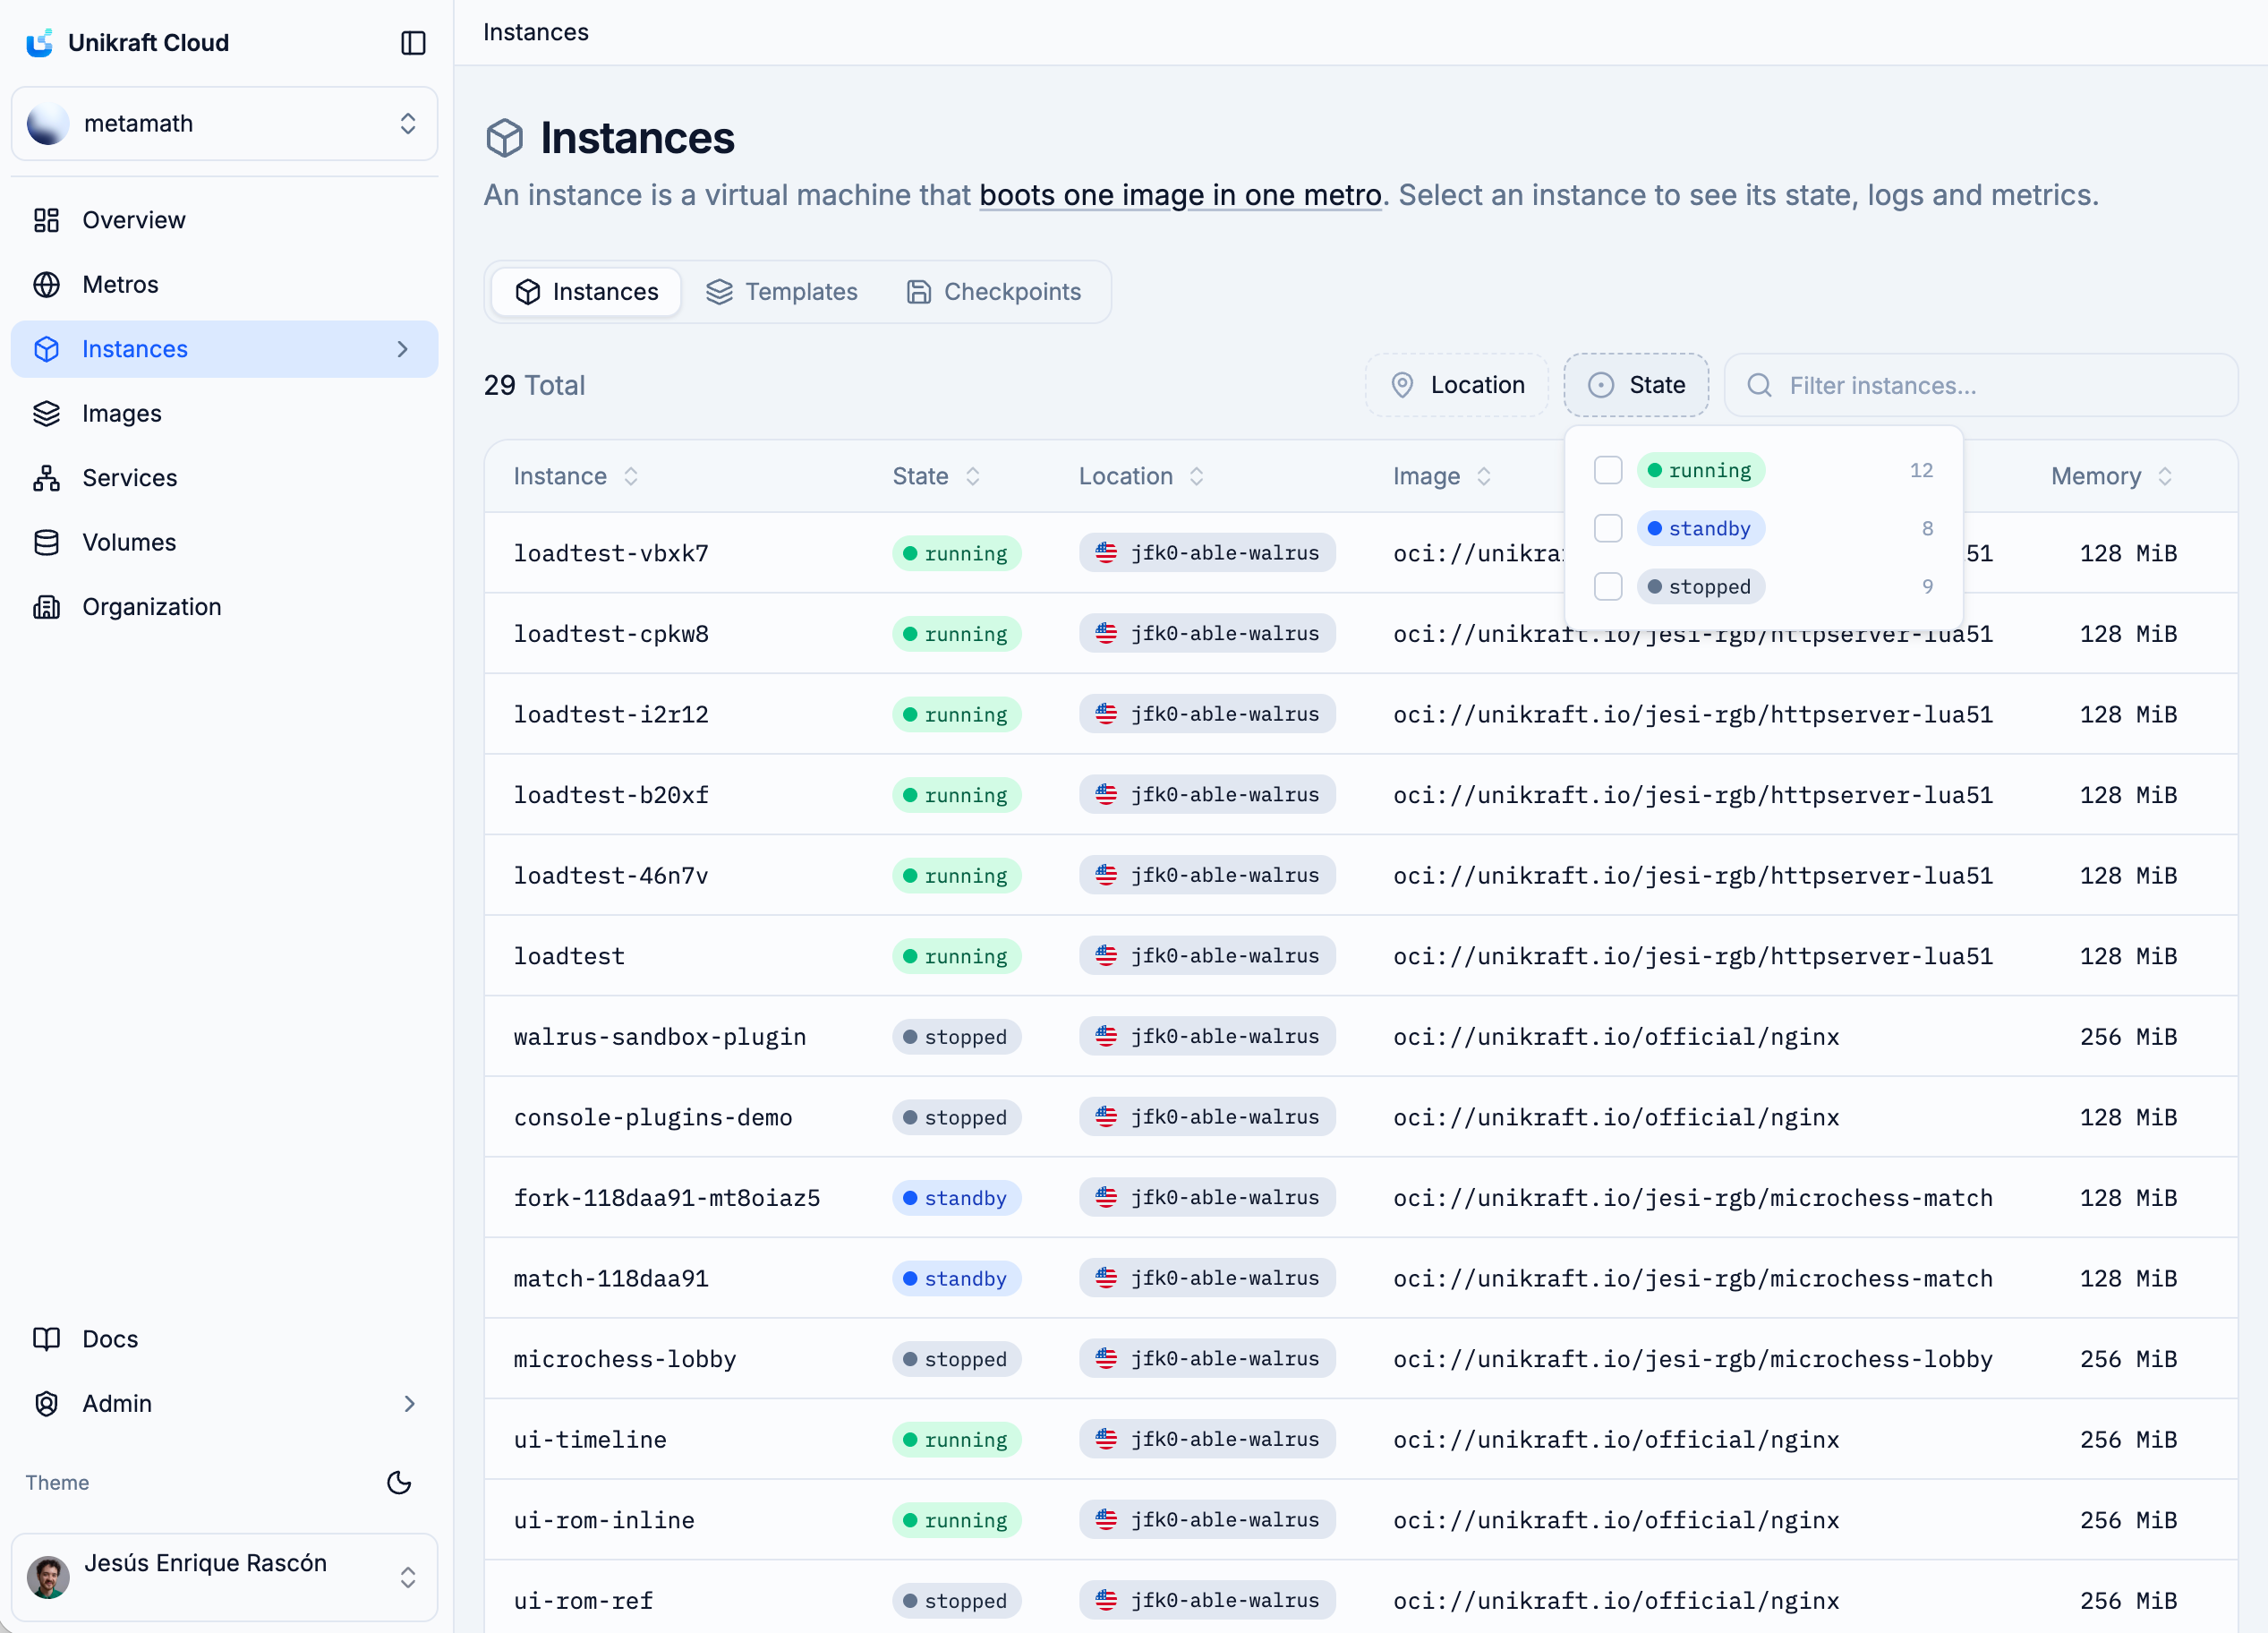Open the Location filter dropdown
This screenshot has height=1633, width=2268.
point(1457,385)
